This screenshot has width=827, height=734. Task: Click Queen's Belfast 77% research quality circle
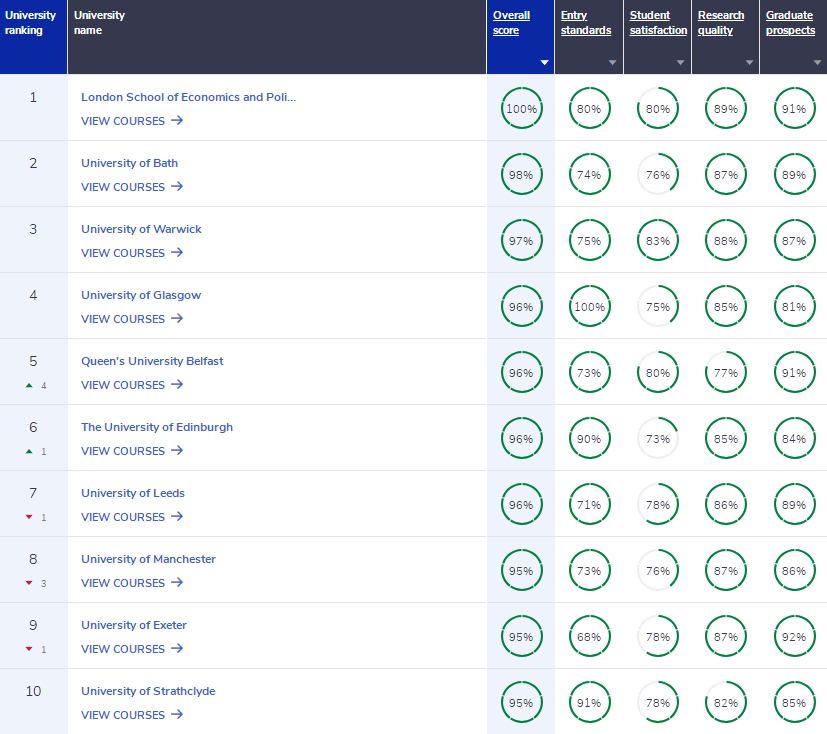coord(726,372)
